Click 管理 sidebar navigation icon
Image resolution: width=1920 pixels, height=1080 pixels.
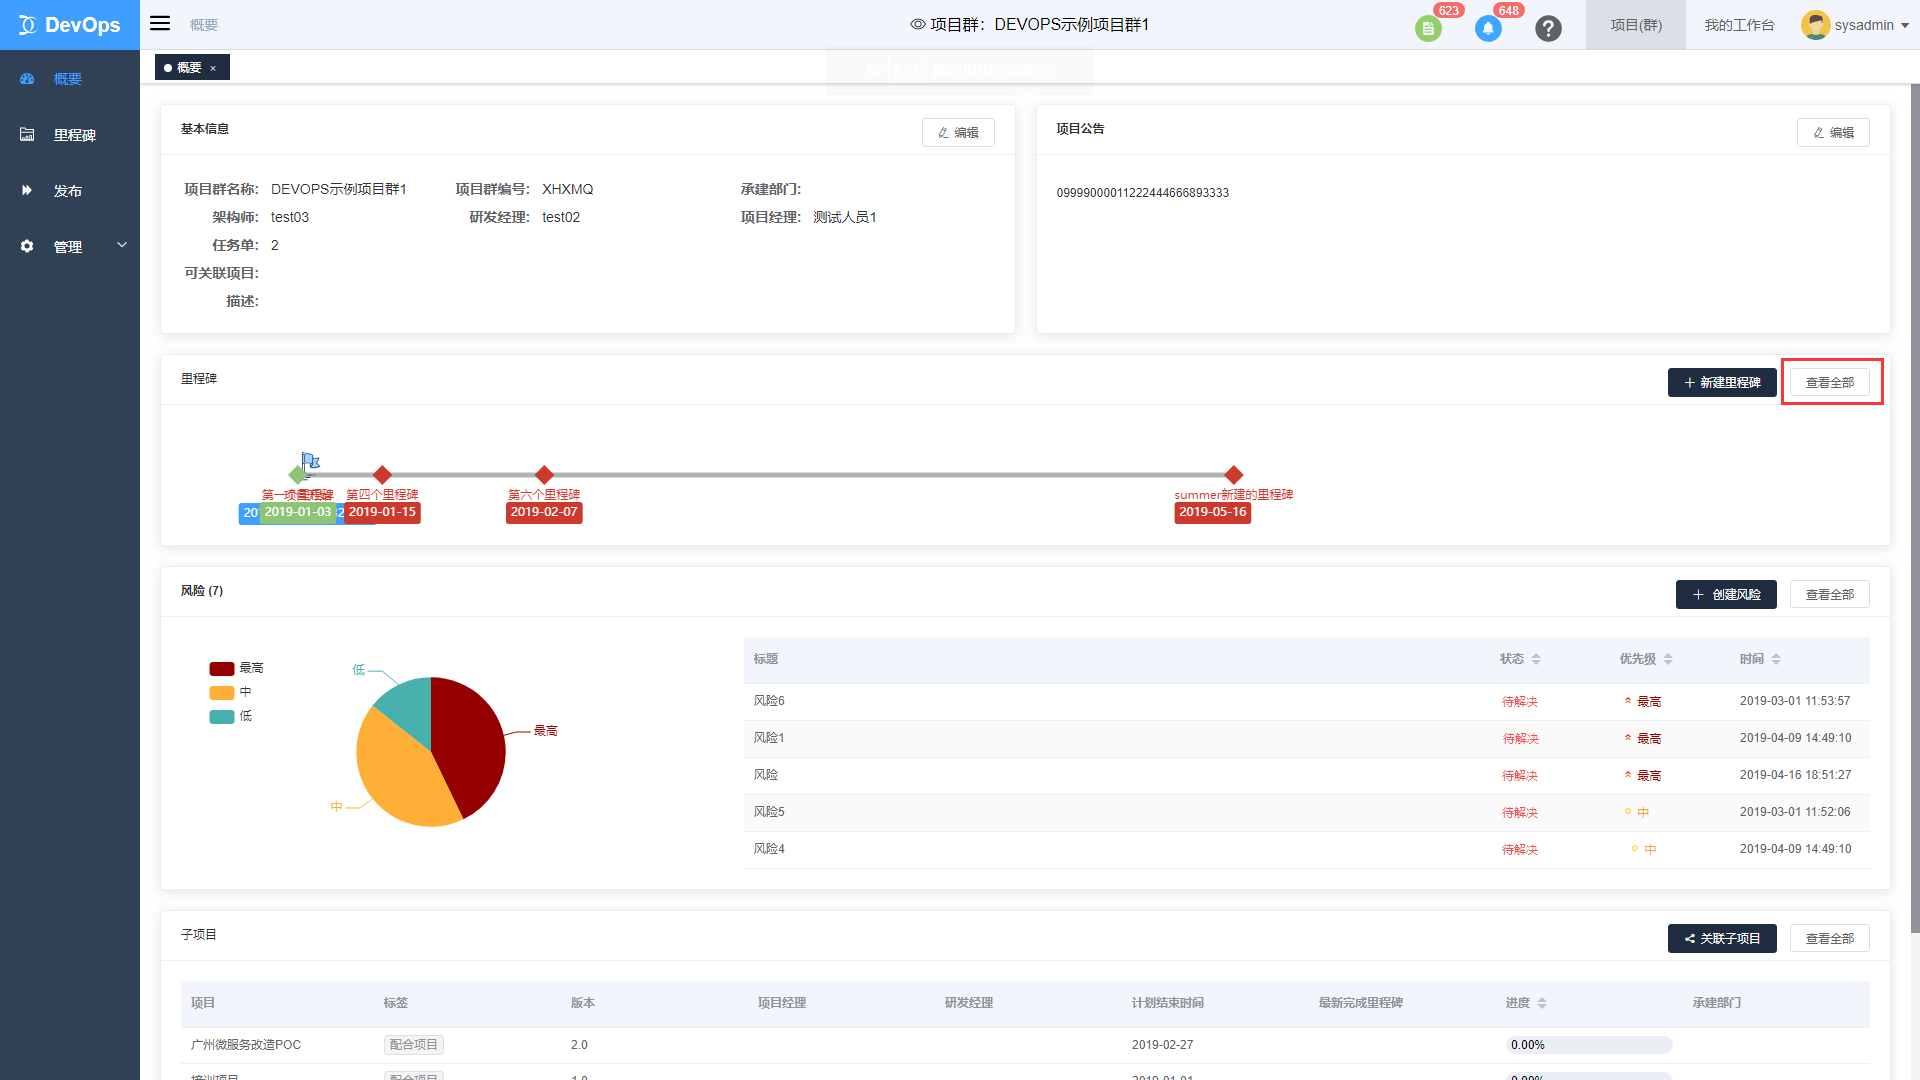pos(26,245)
